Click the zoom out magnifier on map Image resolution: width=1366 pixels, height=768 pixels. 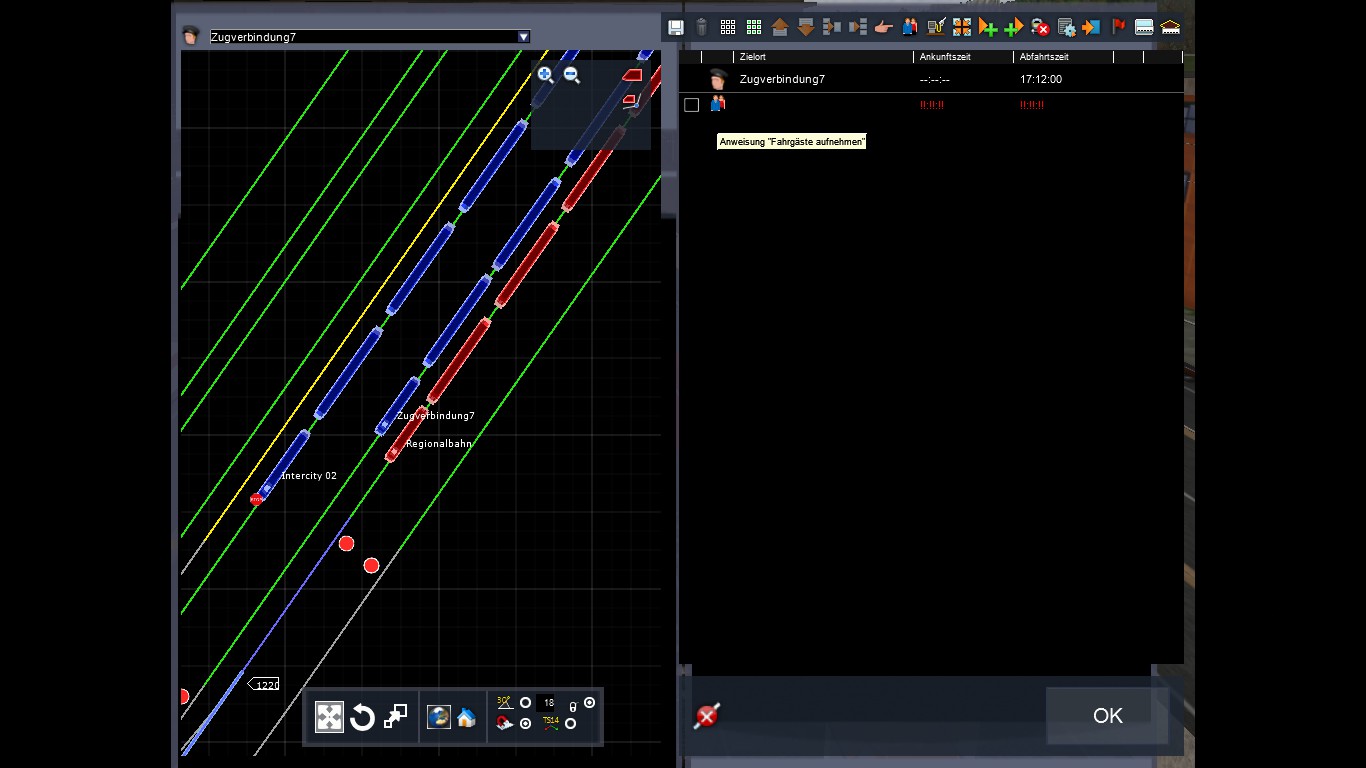click(572, 75)
